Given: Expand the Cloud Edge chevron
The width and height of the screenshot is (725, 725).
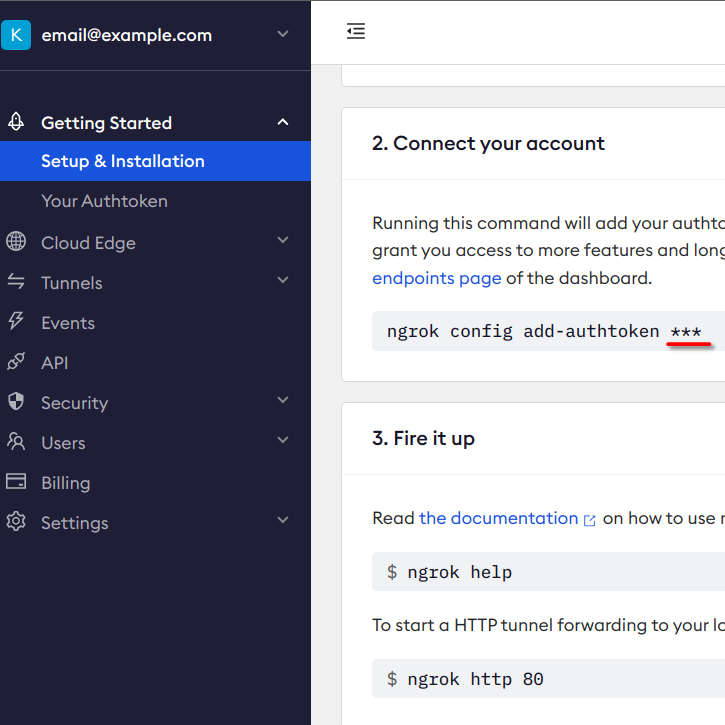Looking at the screenshot, I should click(283, 240).
